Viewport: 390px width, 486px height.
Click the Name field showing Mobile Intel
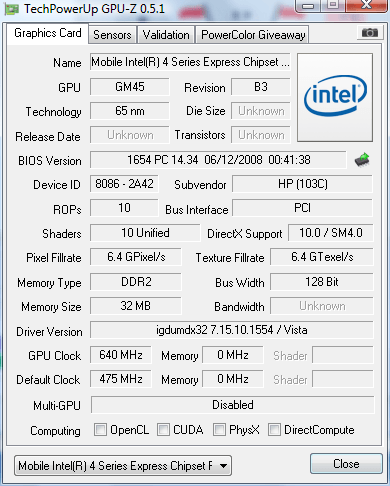click(190, 62)
